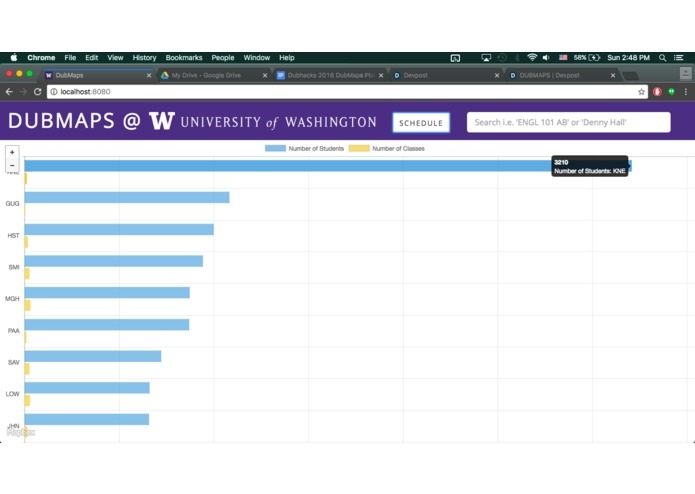695x494 pixels.
Task: Click the Chrome profile avatar button
Action: tap(685, 73)
